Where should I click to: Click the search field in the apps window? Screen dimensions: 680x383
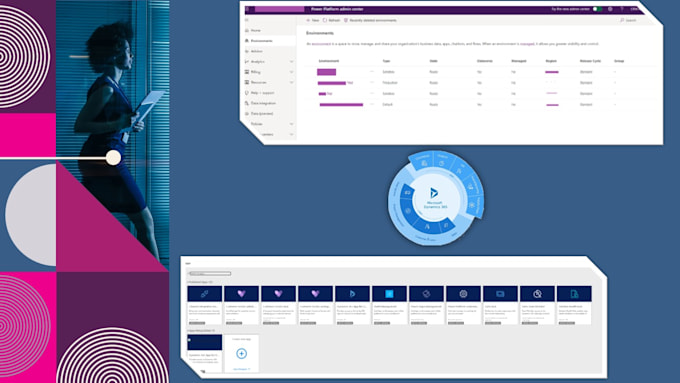coord(210,274)
